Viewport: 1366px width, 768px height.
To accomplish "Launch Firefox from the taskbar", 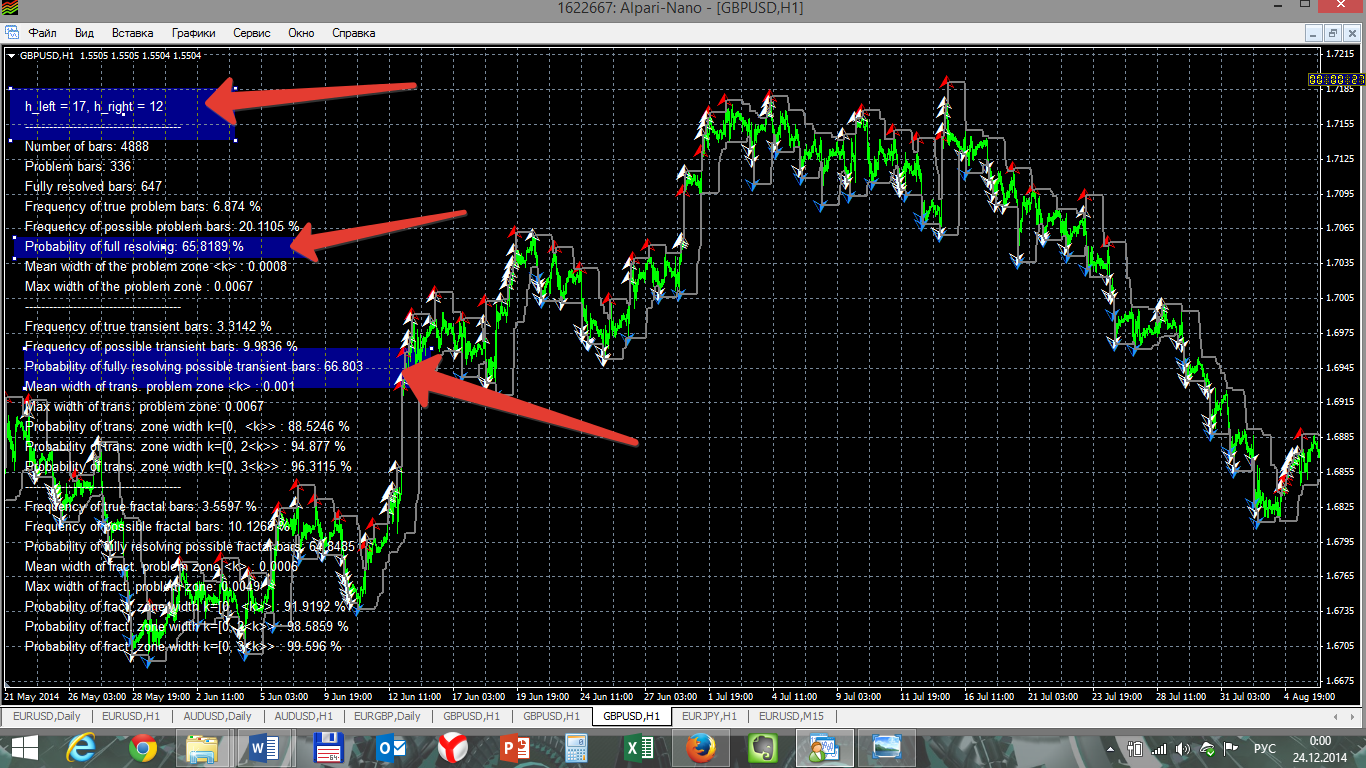I will pos(700,748).
